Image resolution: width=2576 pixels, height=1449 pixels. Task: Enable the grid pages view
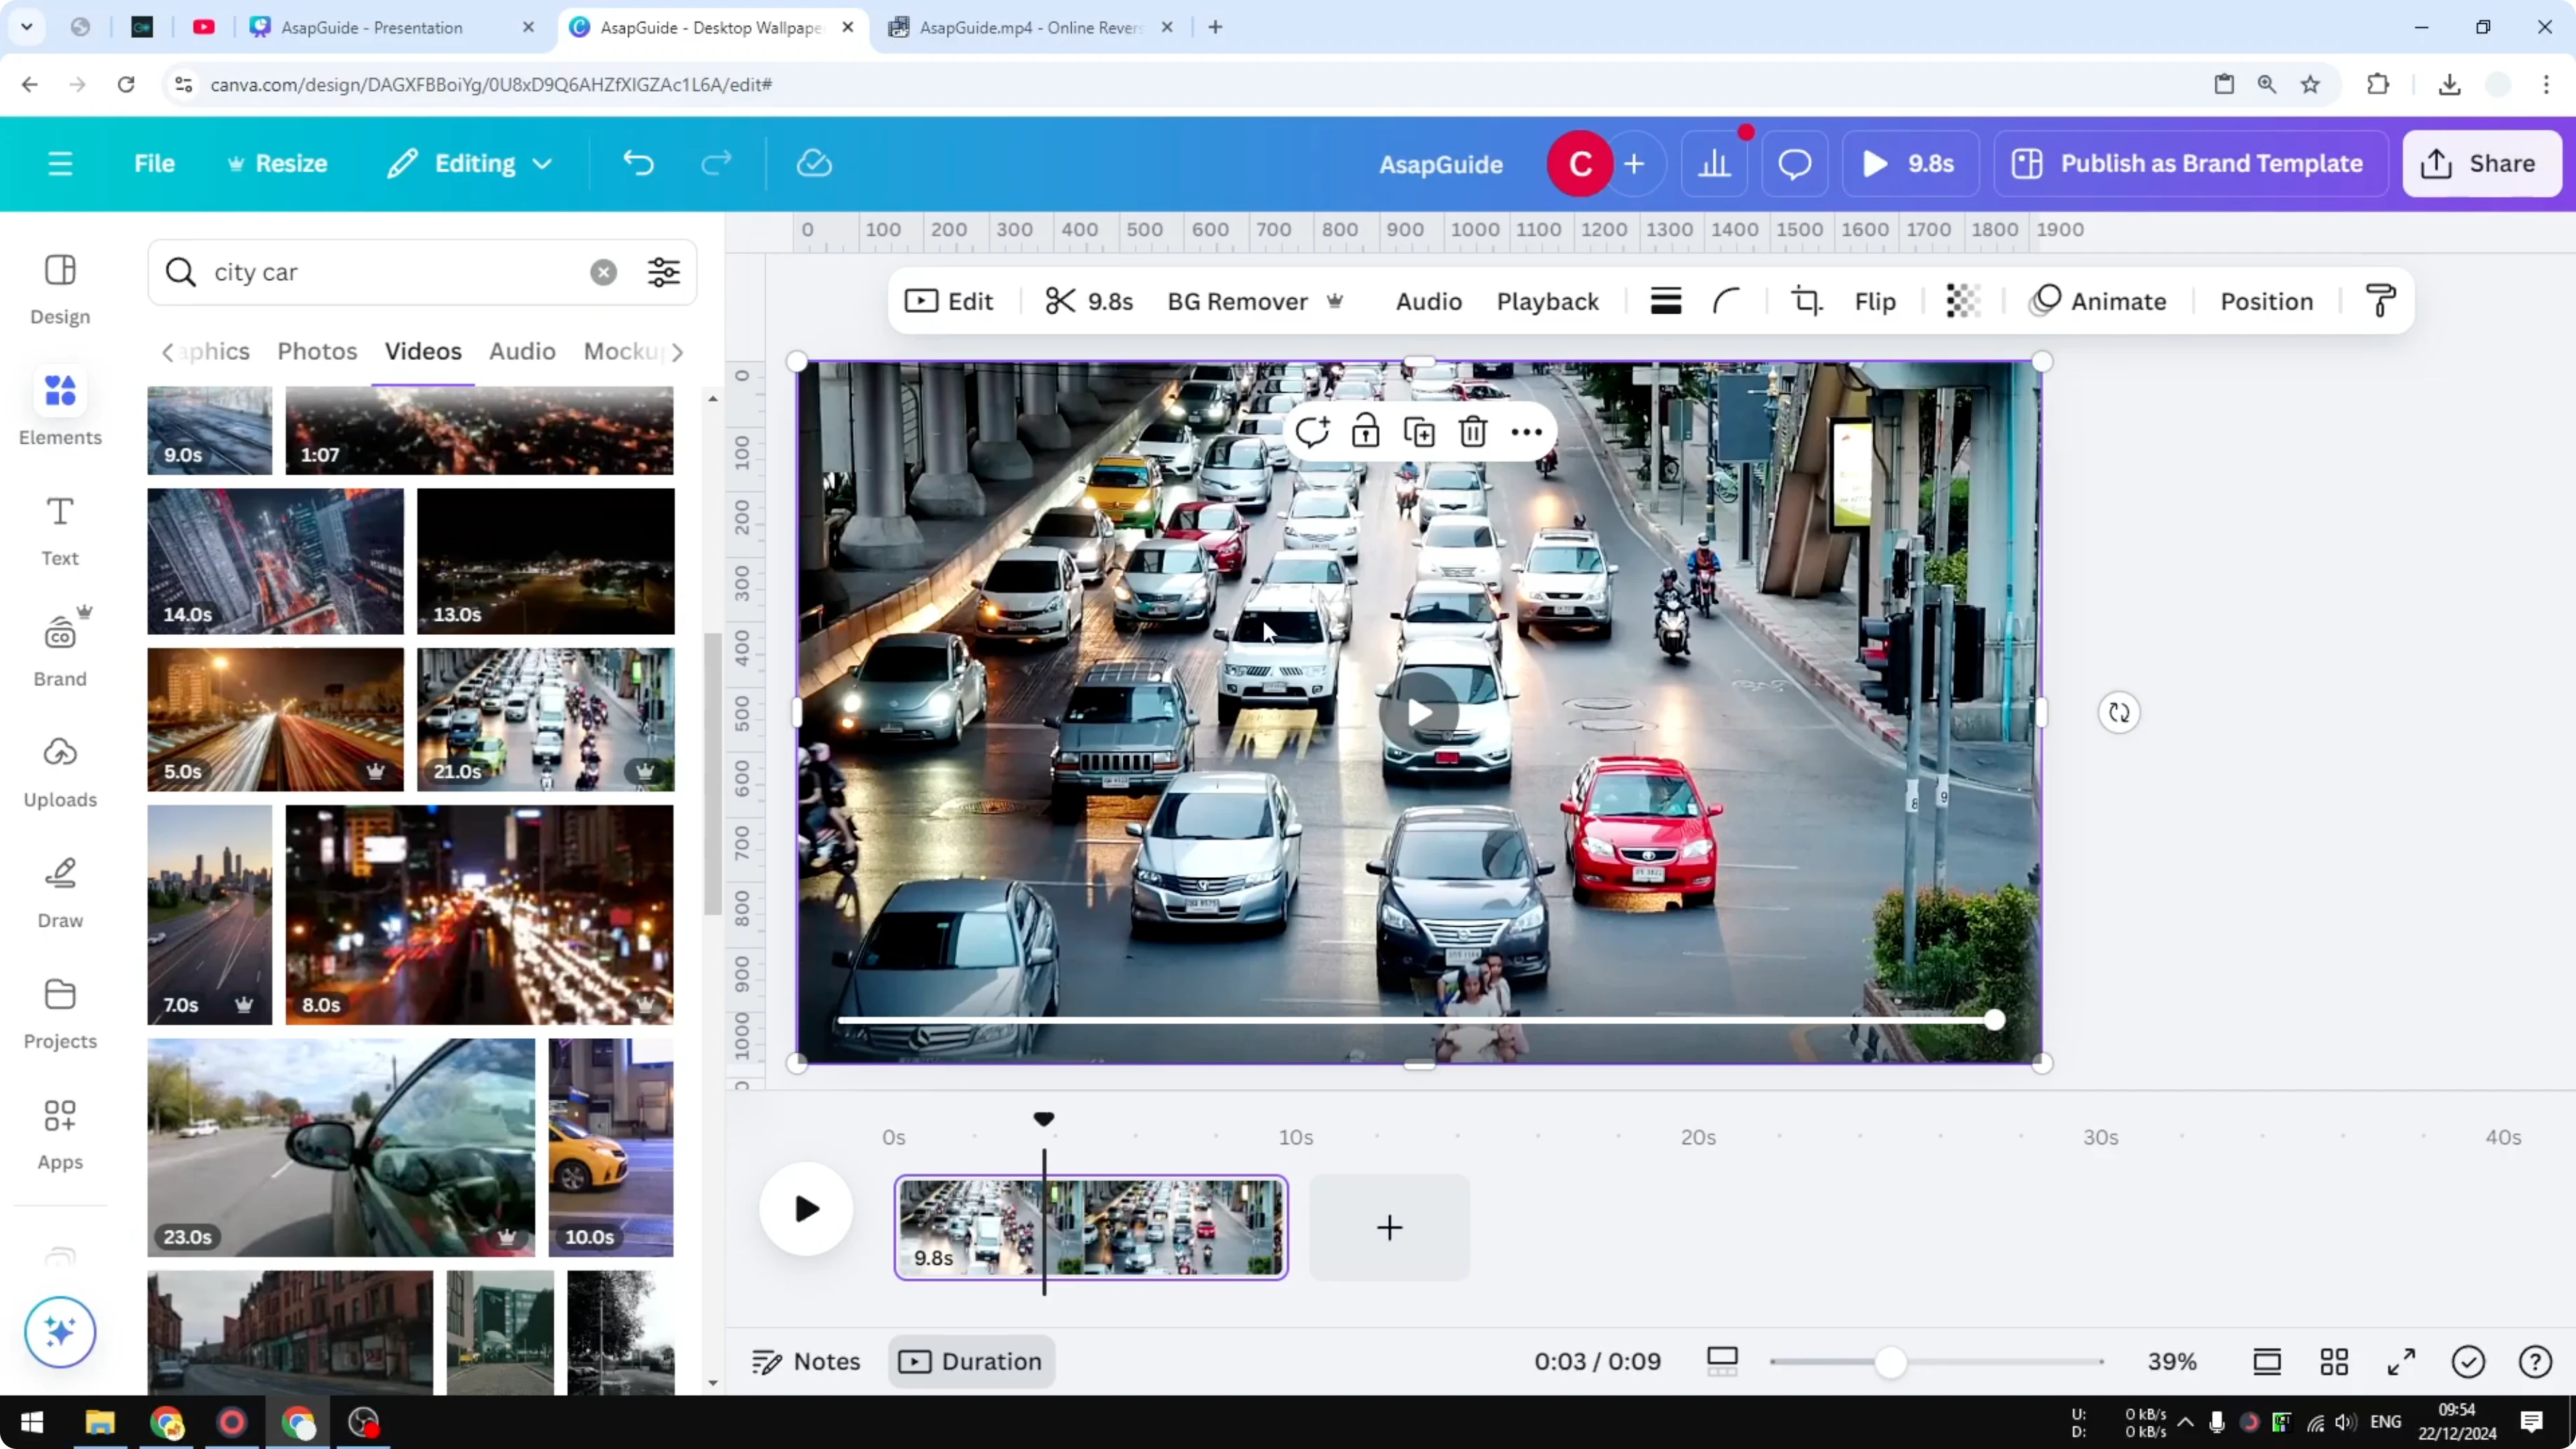(2335, 1361)
